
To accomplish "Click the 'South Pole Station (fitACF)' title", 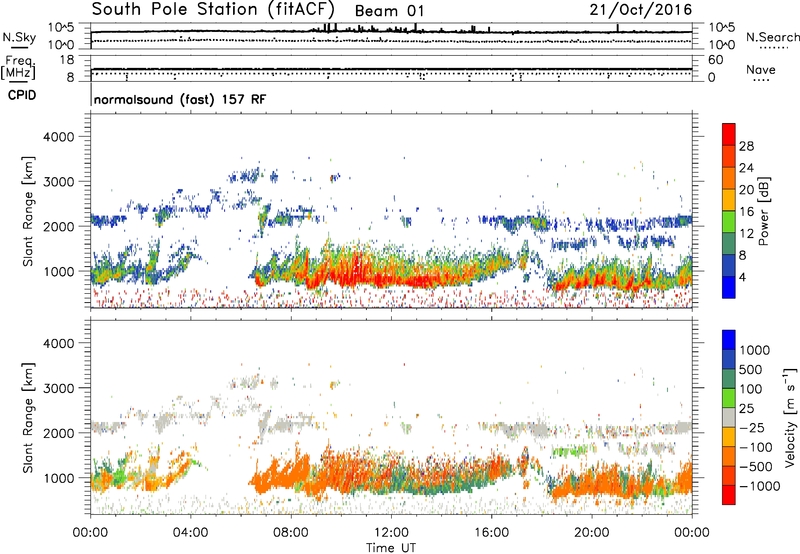I will click(x=213, y=10).
